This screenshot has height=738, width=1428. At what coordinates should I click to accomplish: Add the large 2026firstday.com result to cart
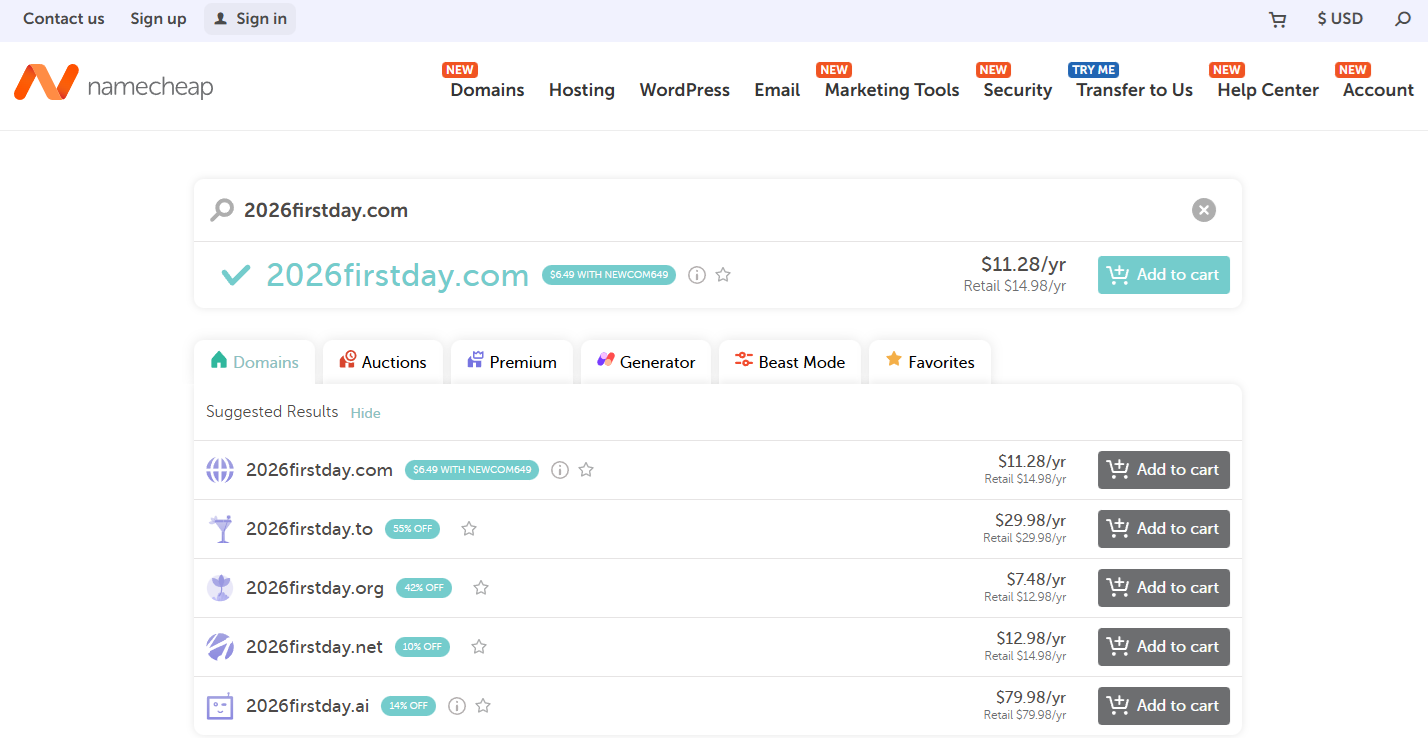[x=1164, y=275]
